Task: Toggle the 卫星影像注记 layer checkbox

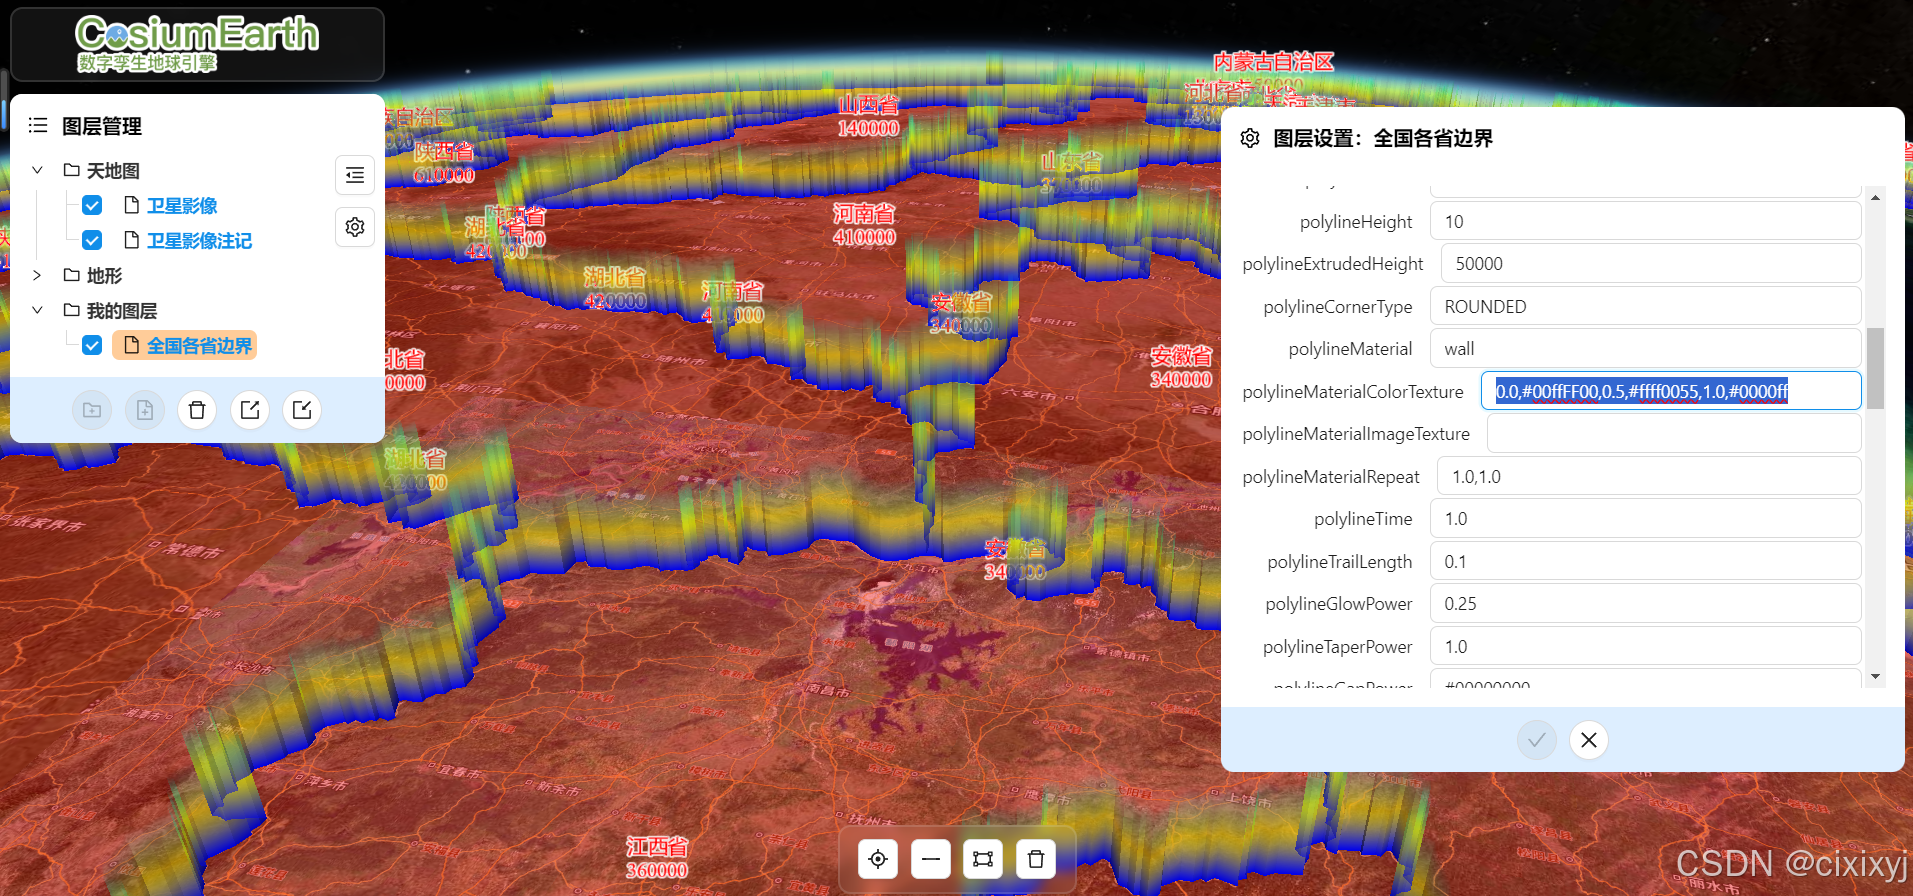Action: point(92,240)
